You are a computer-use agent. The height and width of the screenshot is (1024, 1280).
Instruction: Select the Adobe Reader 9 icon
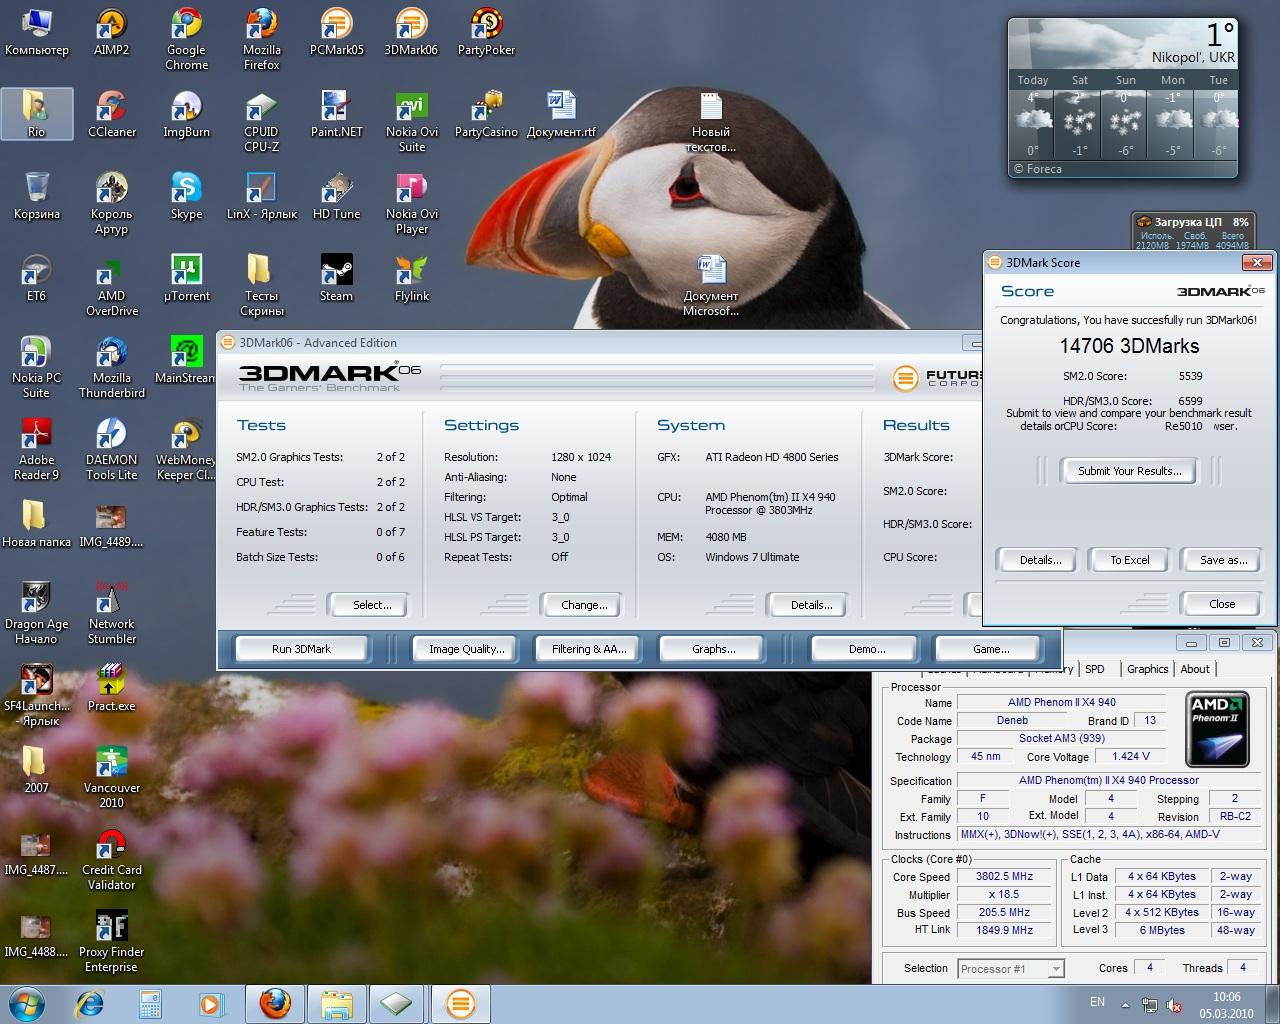click(x=36, y=449)
